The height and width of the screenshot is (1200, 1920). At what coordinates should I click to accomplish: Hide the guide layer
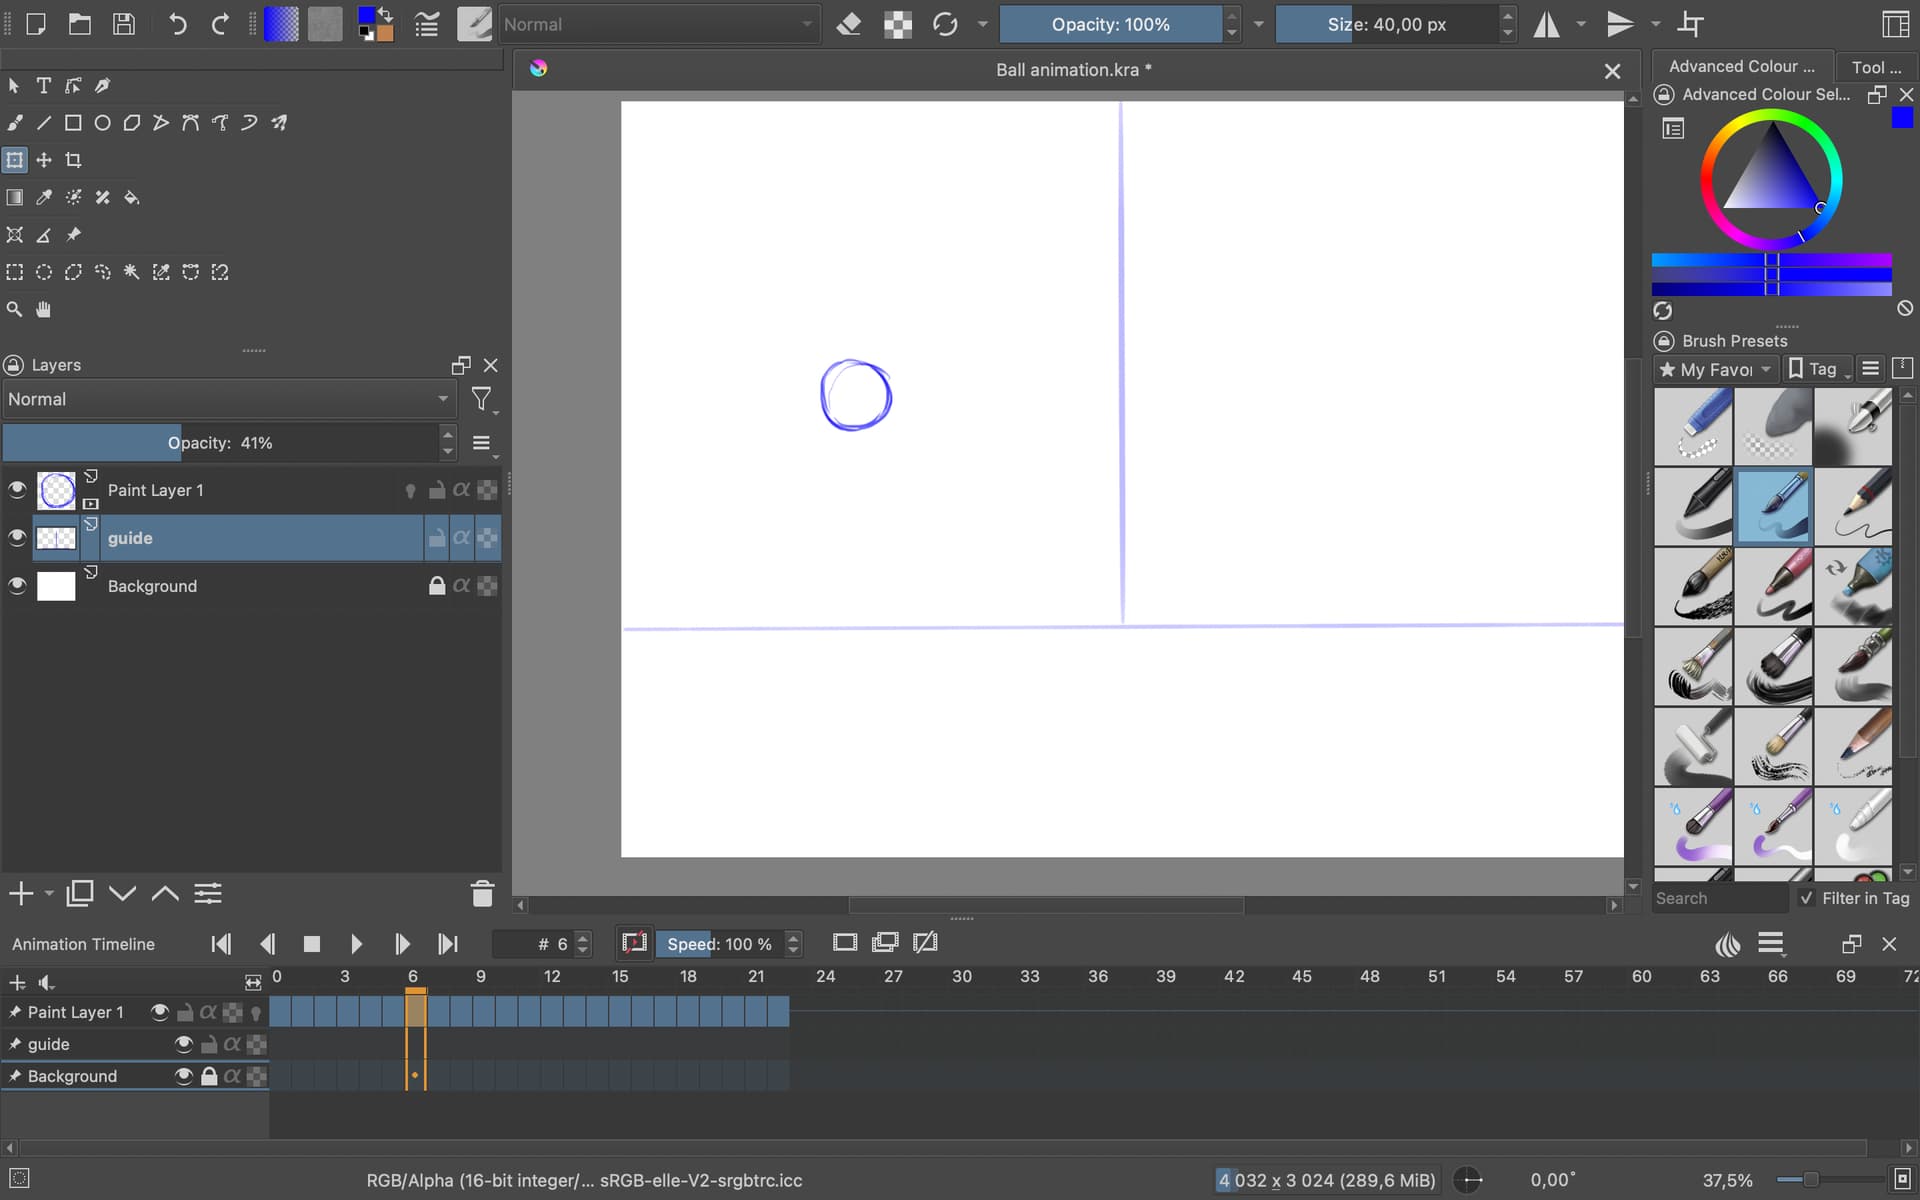coord(17,538)
